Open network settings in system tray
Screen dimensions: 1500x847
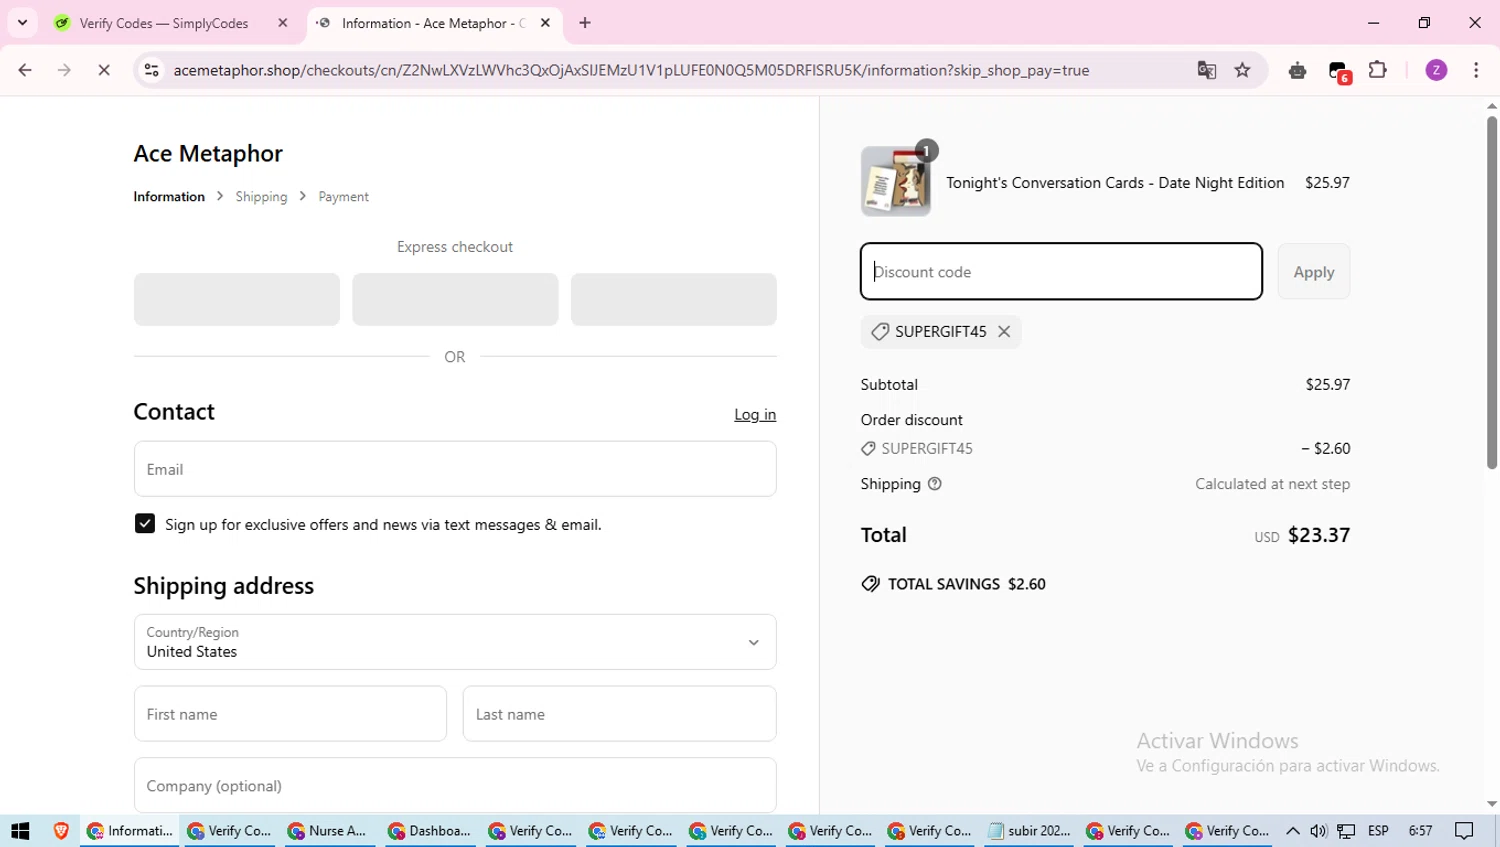[x=1347, y=831]
